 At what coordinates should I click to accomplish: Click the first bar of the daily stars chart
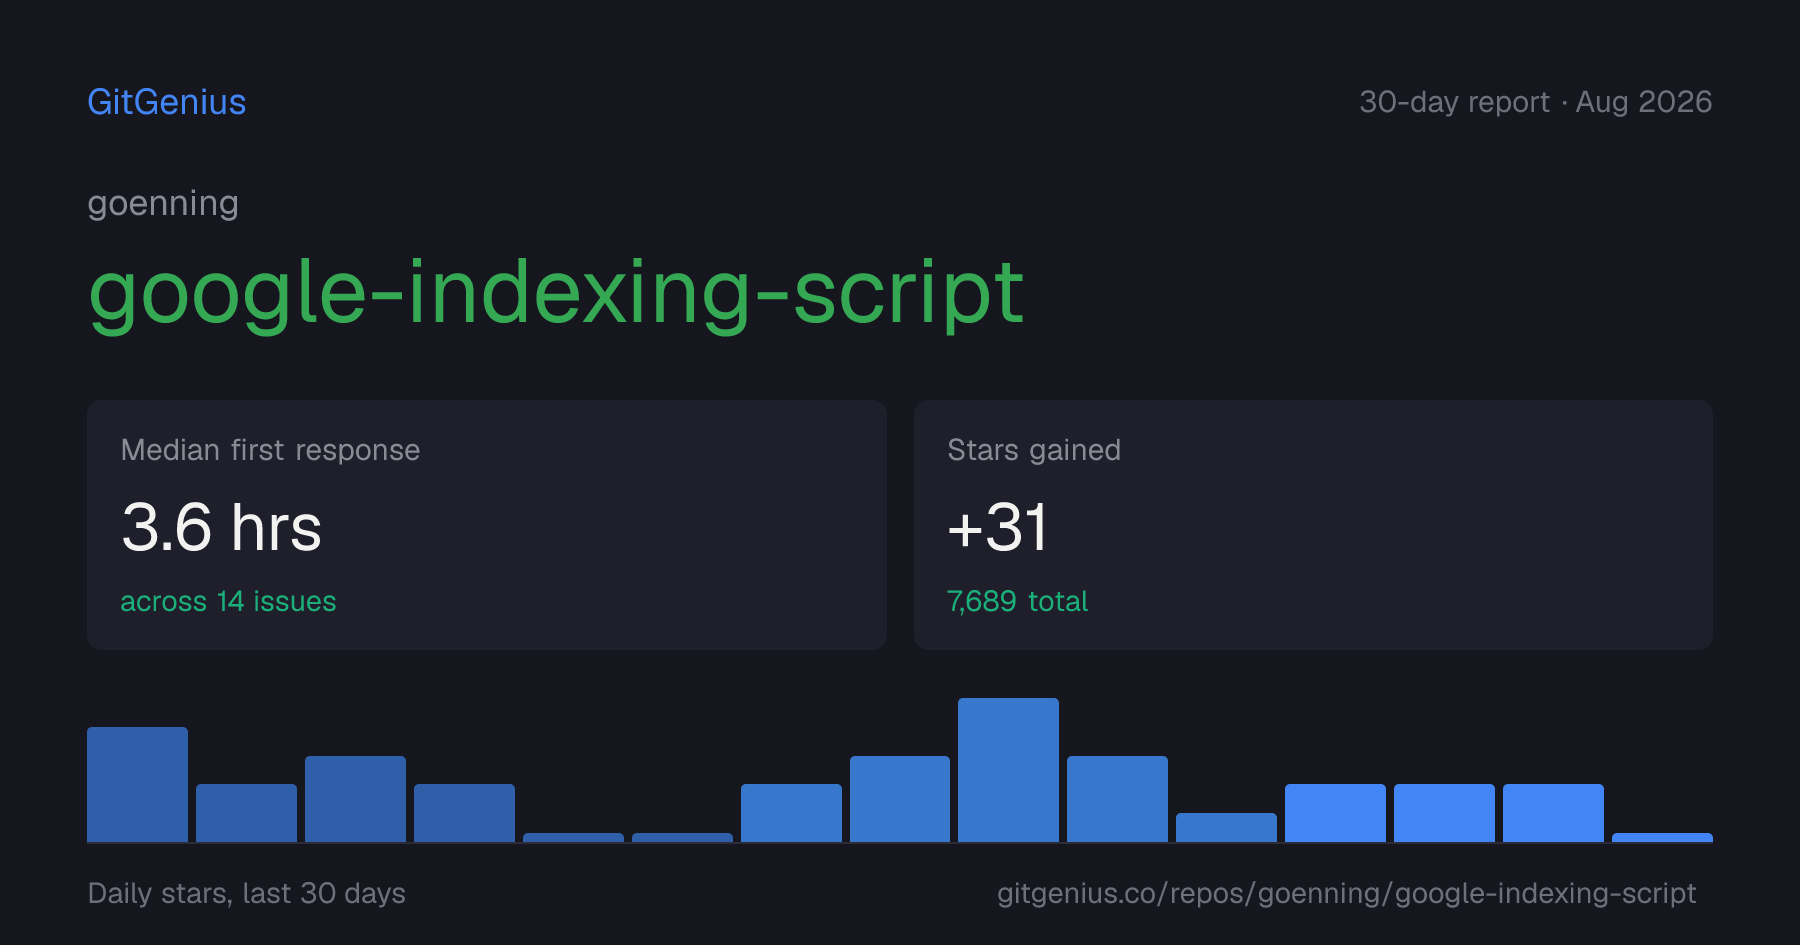(137, 784)
